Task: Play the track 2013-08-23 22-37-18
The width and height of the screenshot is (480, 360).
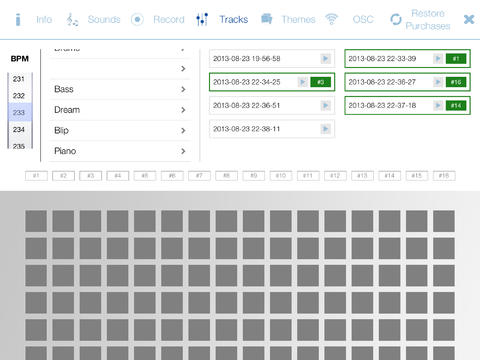Action: (438, 106)
